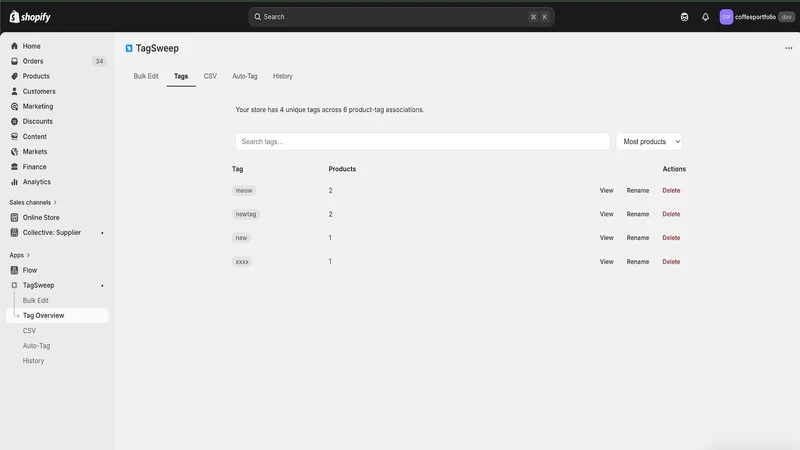800x450 pixels.
Task: Open the Online Store channel icon
Action: (14, 217)
